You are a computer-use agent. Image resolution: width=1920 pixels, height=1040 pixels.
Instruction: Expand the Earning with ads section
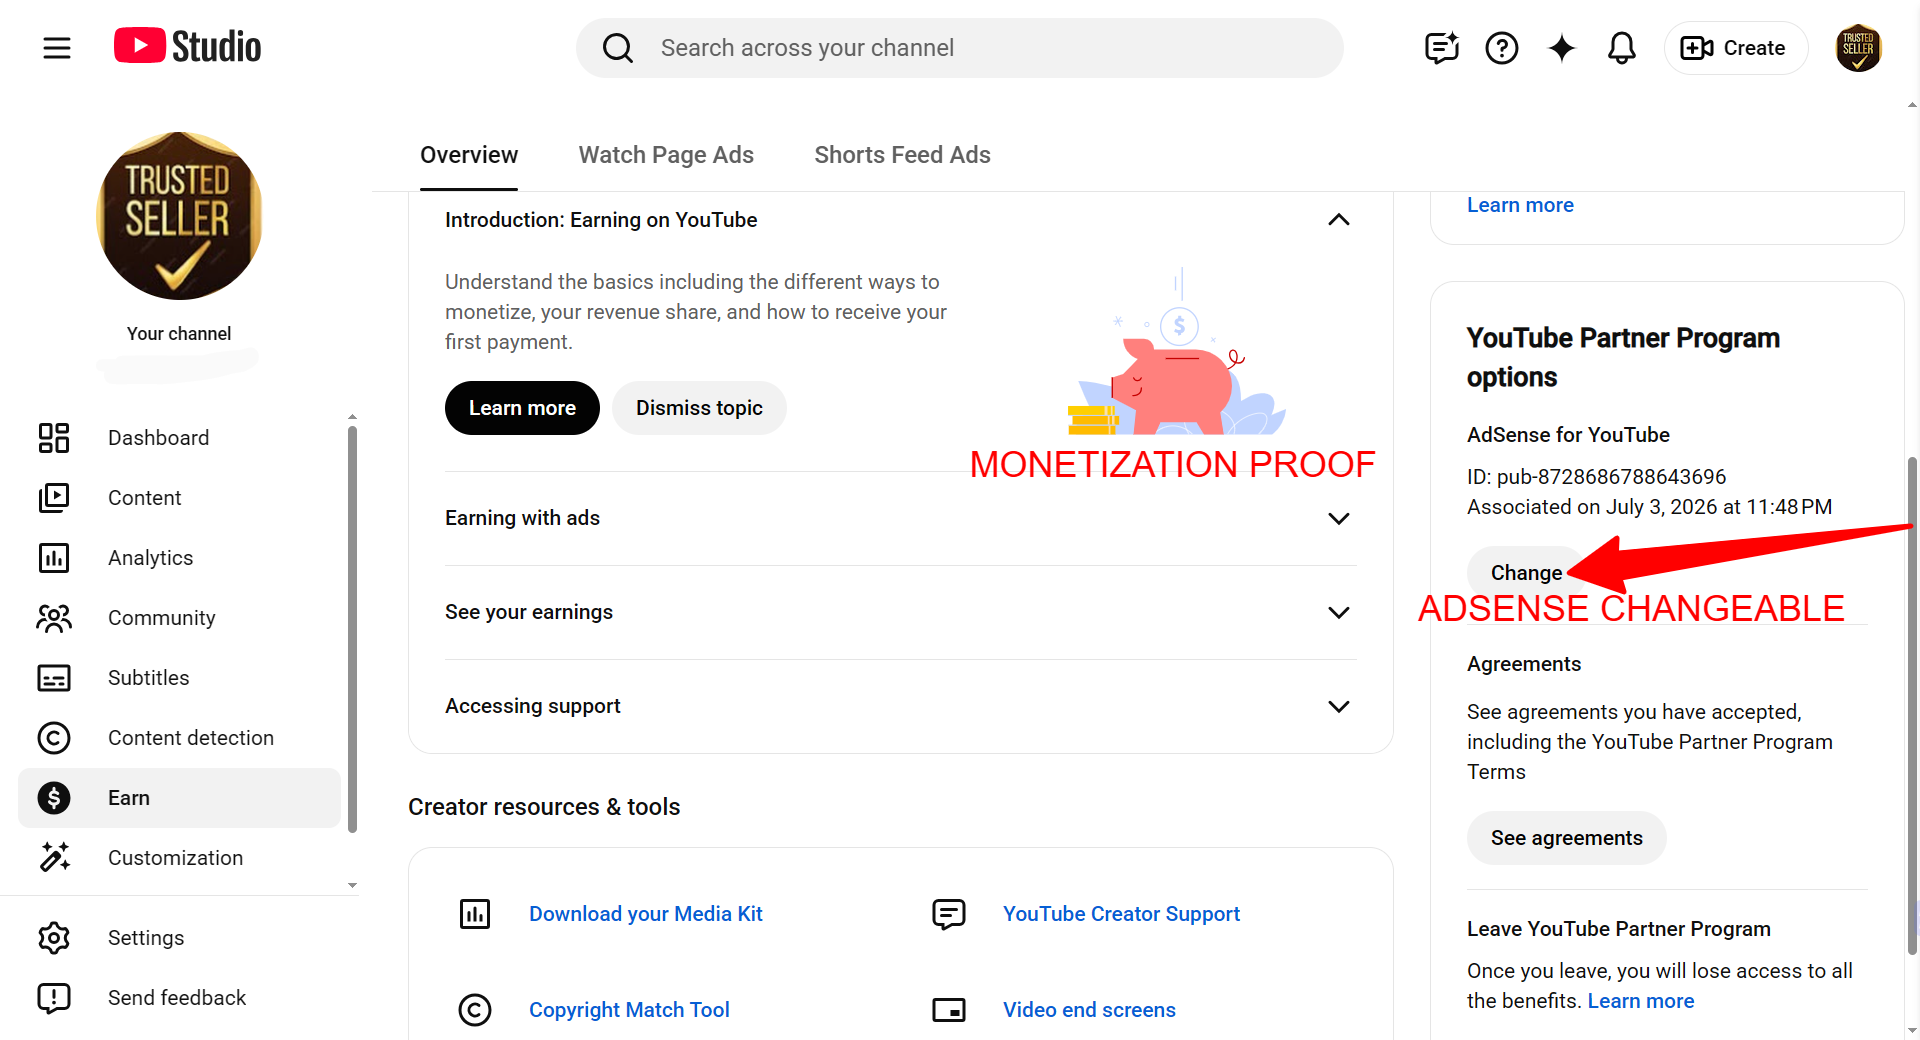coord(900,518)
